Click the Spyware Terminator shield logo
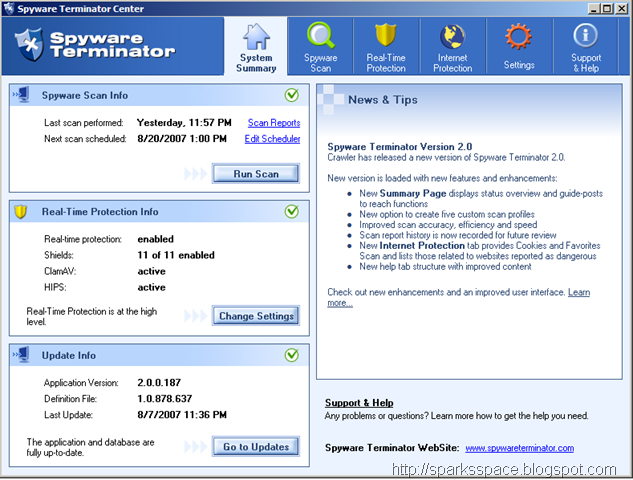This screenshot has height=480, width=633. coord(29,45)
